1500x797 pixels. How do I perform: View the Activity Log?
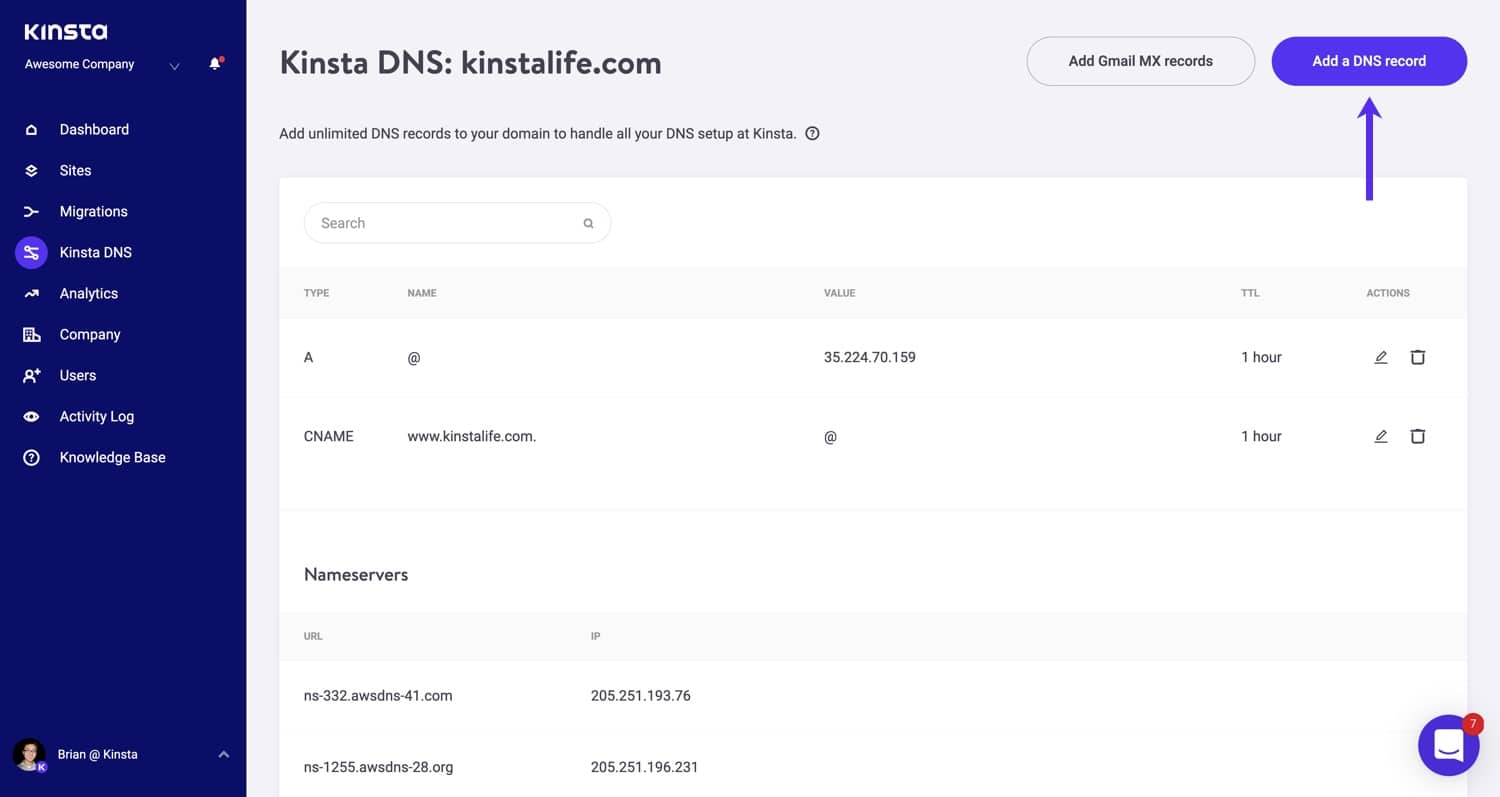click(x=96, y=416)
